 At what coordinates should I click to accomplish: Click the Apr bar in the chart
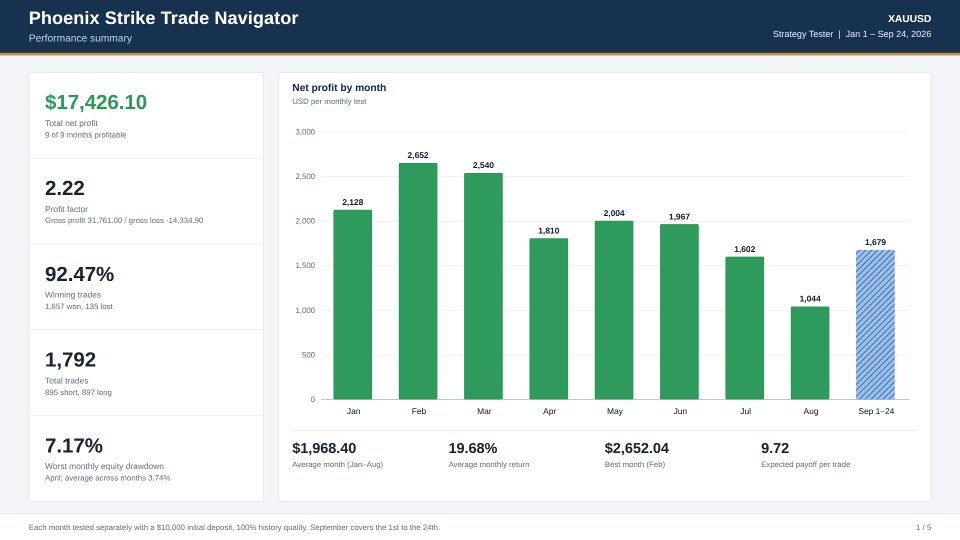(x=549, y=318)
